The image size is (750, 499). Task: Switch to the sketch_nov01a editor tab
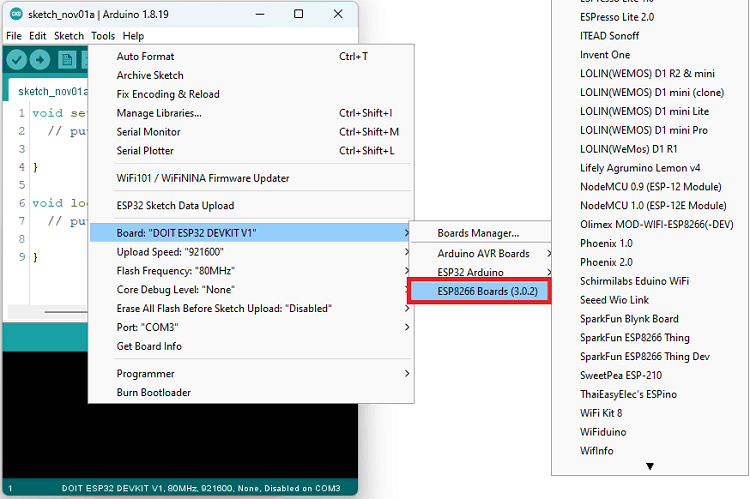(50, 90)
